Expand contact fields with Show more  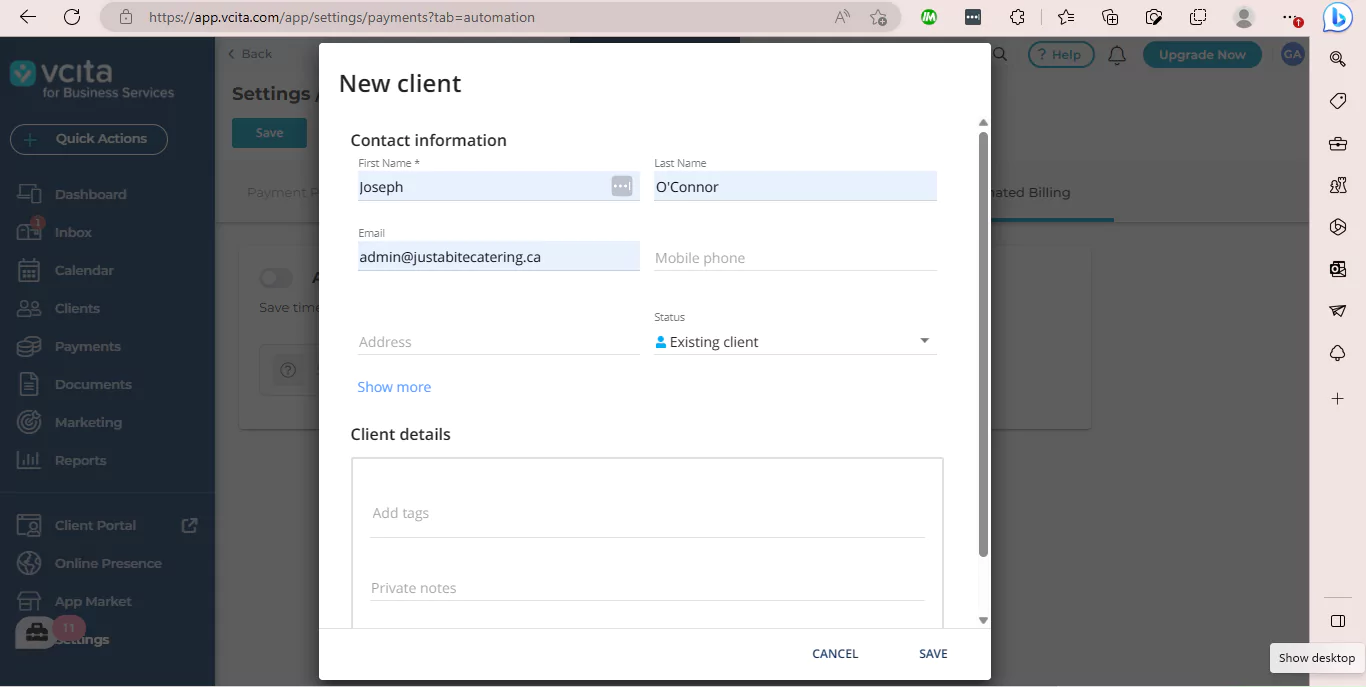pyautogui.click(x=394, y=387)
